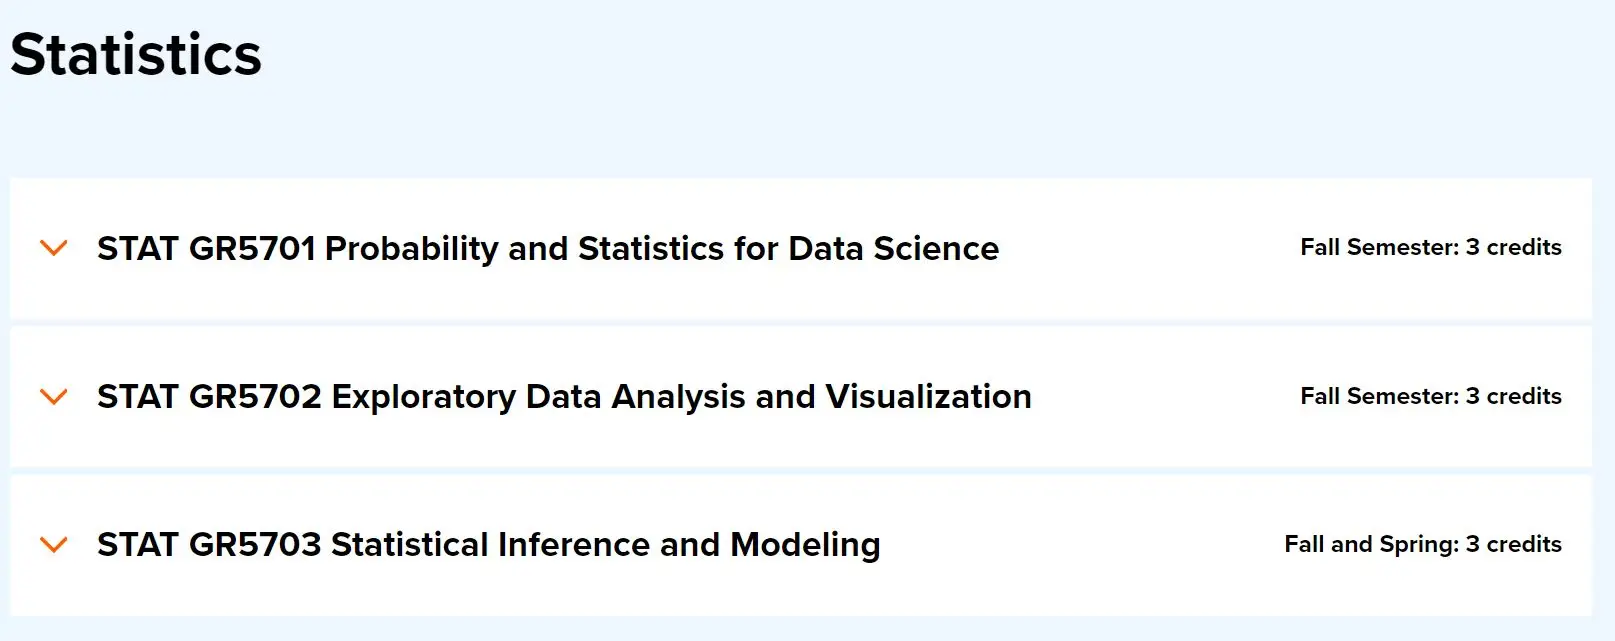Click the orange chevron beside STAT GR5702
This screenshot has width=1615, height=641.
click(53, 397)
